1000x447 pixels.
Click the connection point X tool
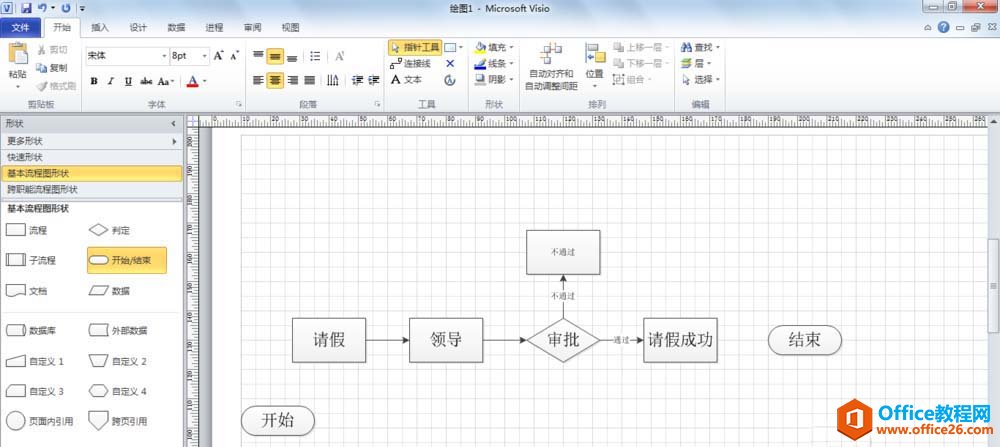pos(450,64)
